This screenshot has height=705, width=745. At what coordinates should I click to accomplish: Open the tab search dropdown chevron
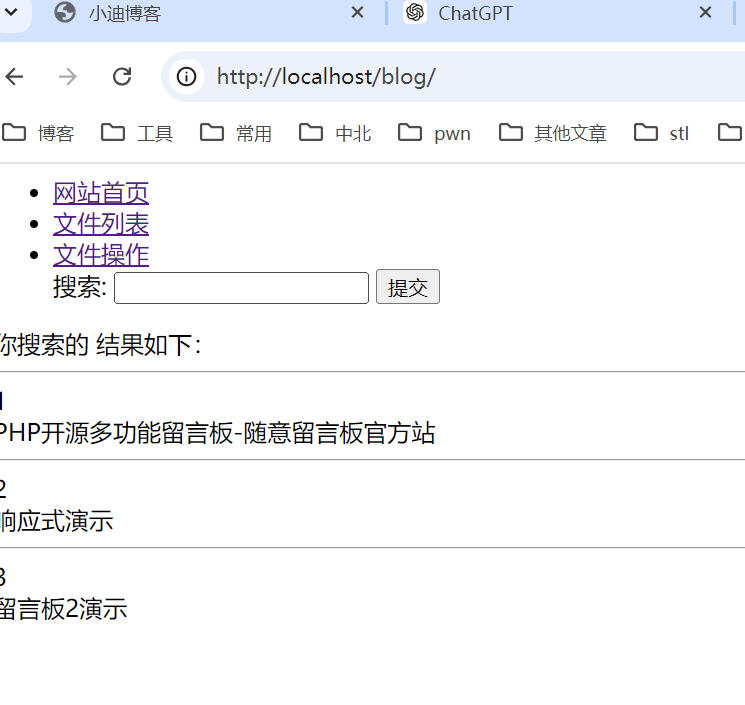(x=10, y=11)
